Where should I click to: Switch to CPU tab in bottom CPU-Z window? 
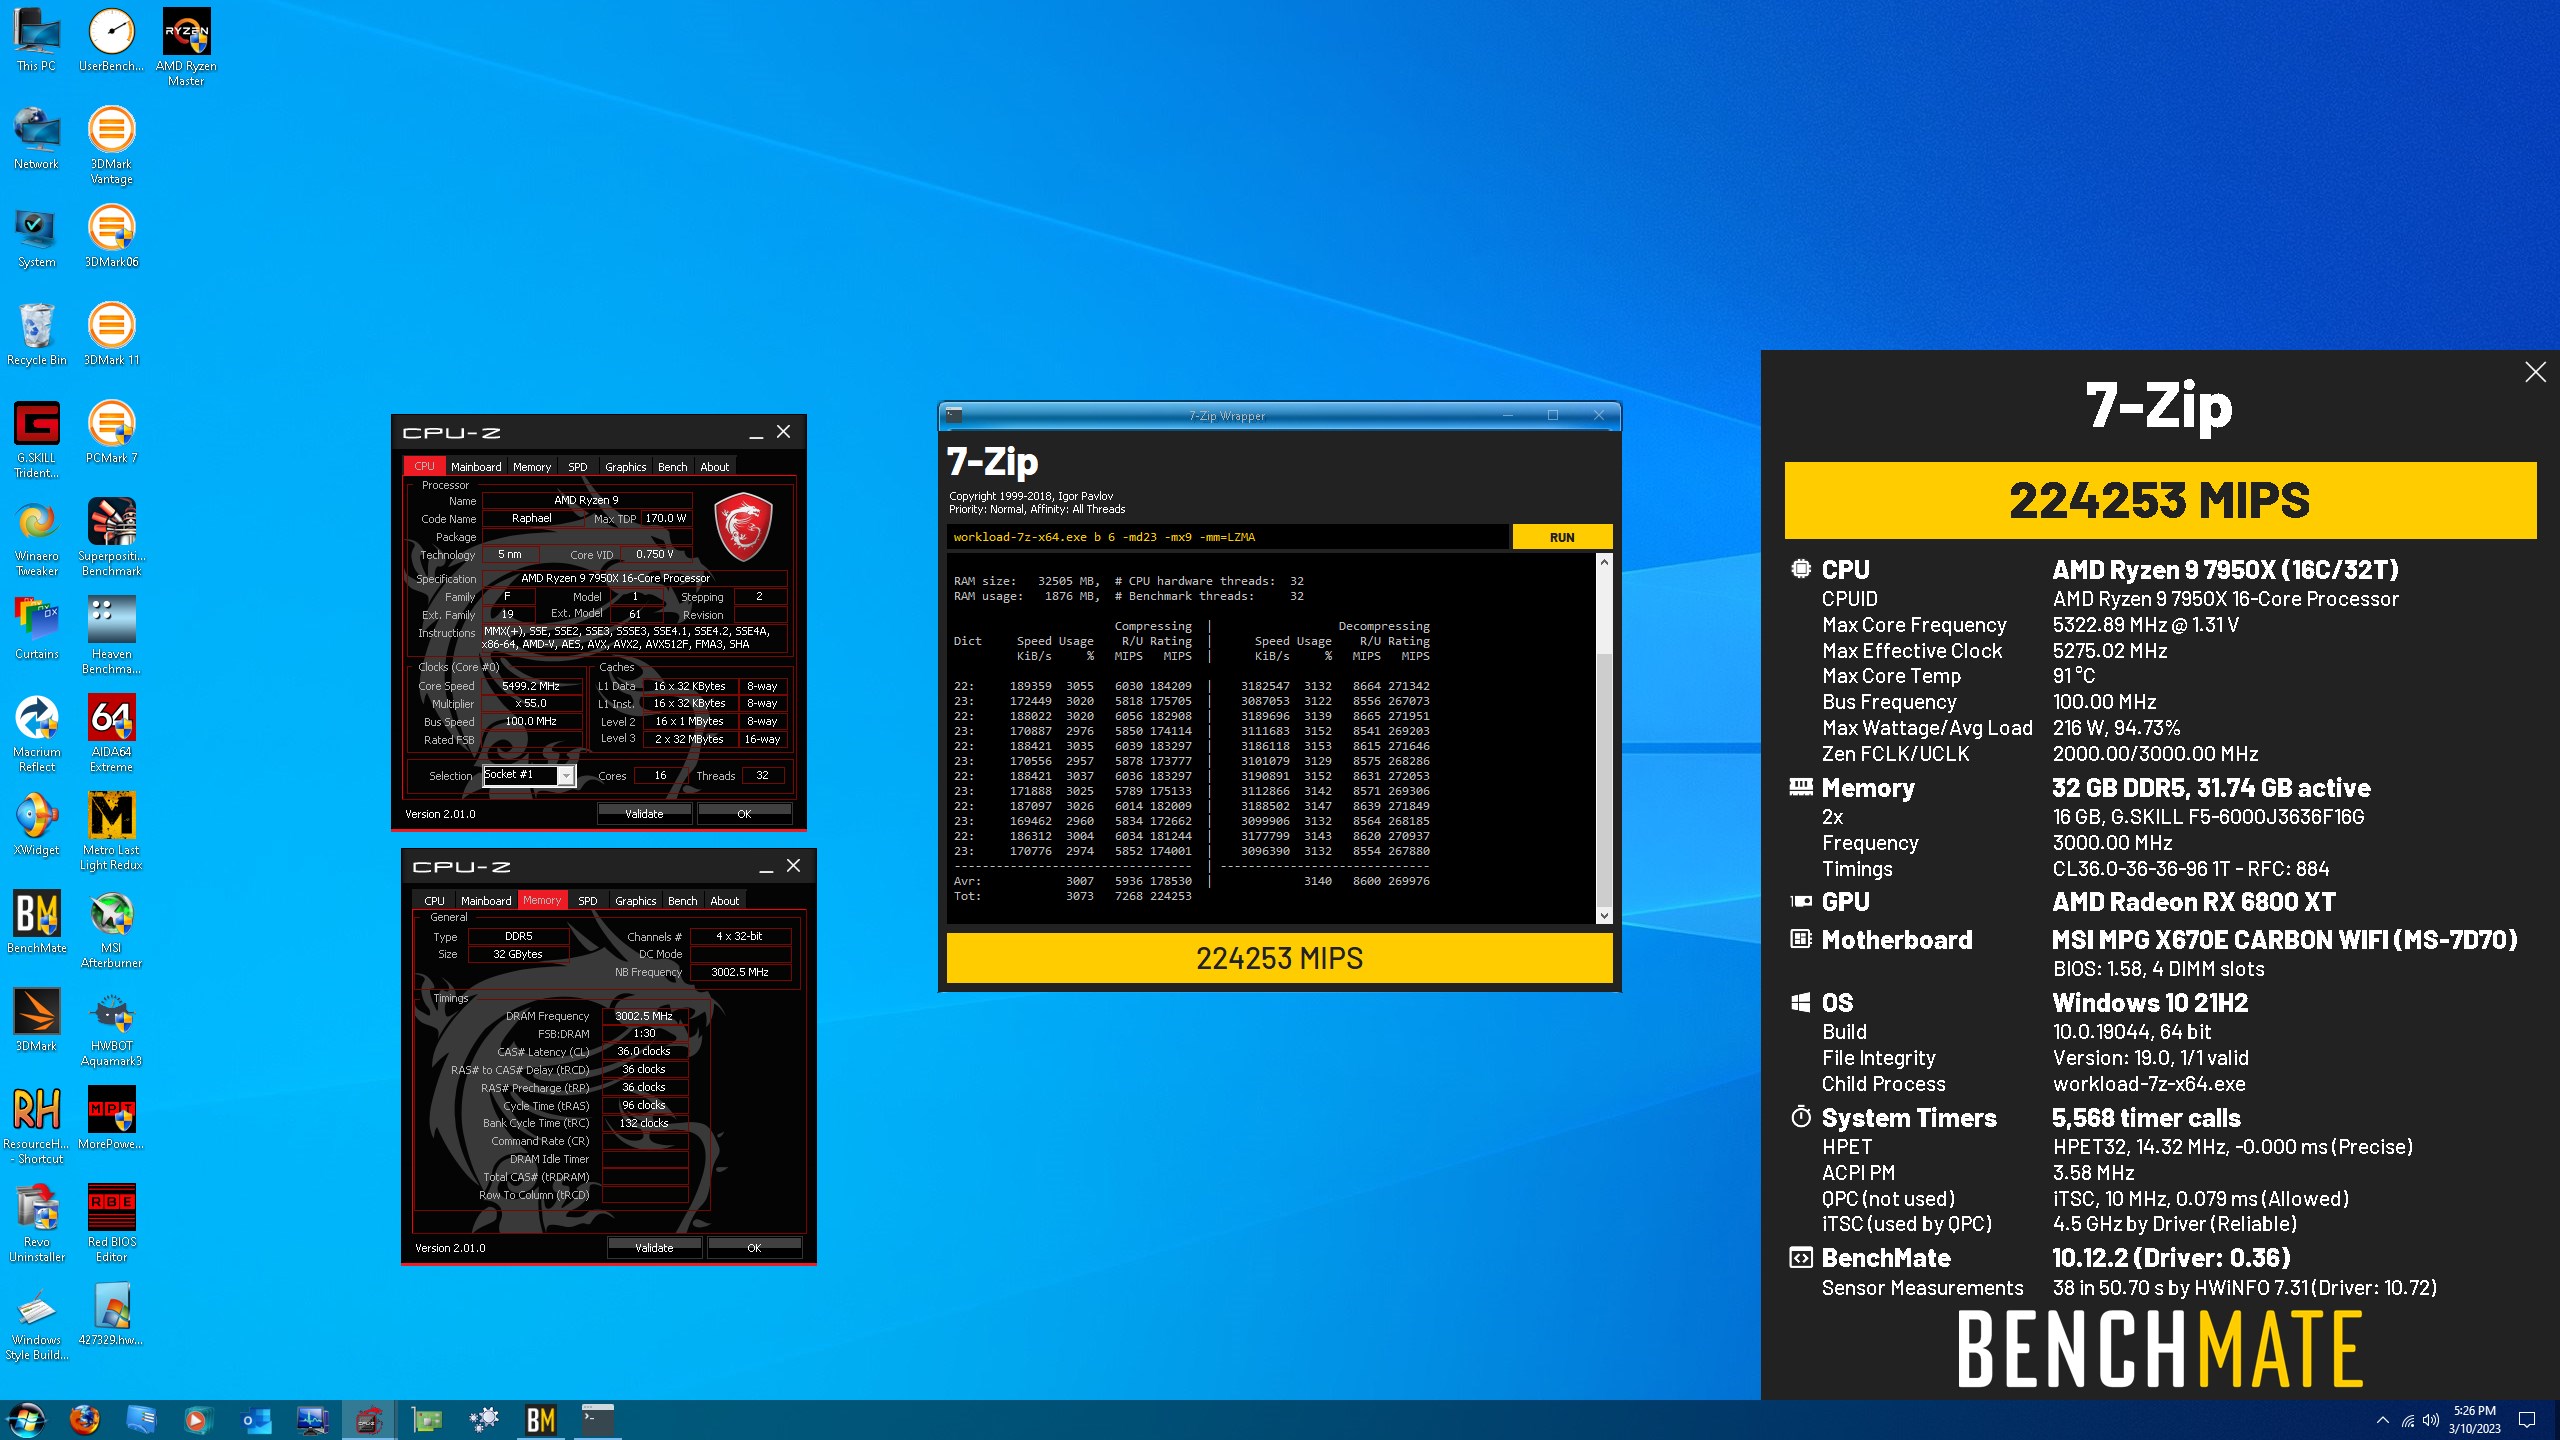(x=435, y=901)
